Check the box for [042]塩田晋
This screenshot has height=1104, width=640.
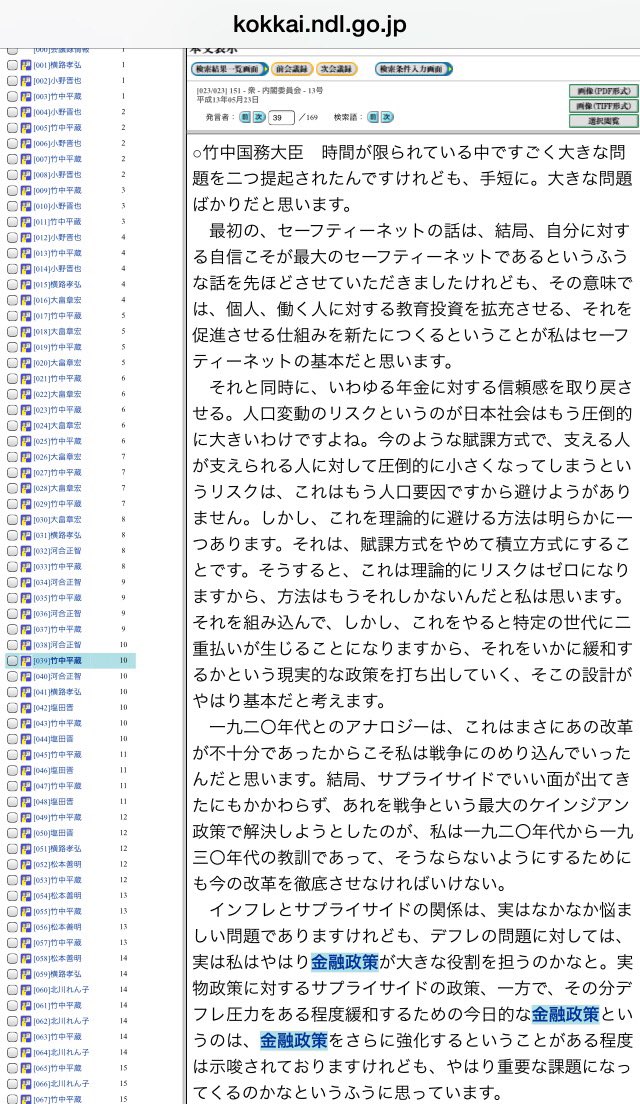[13, 708]
